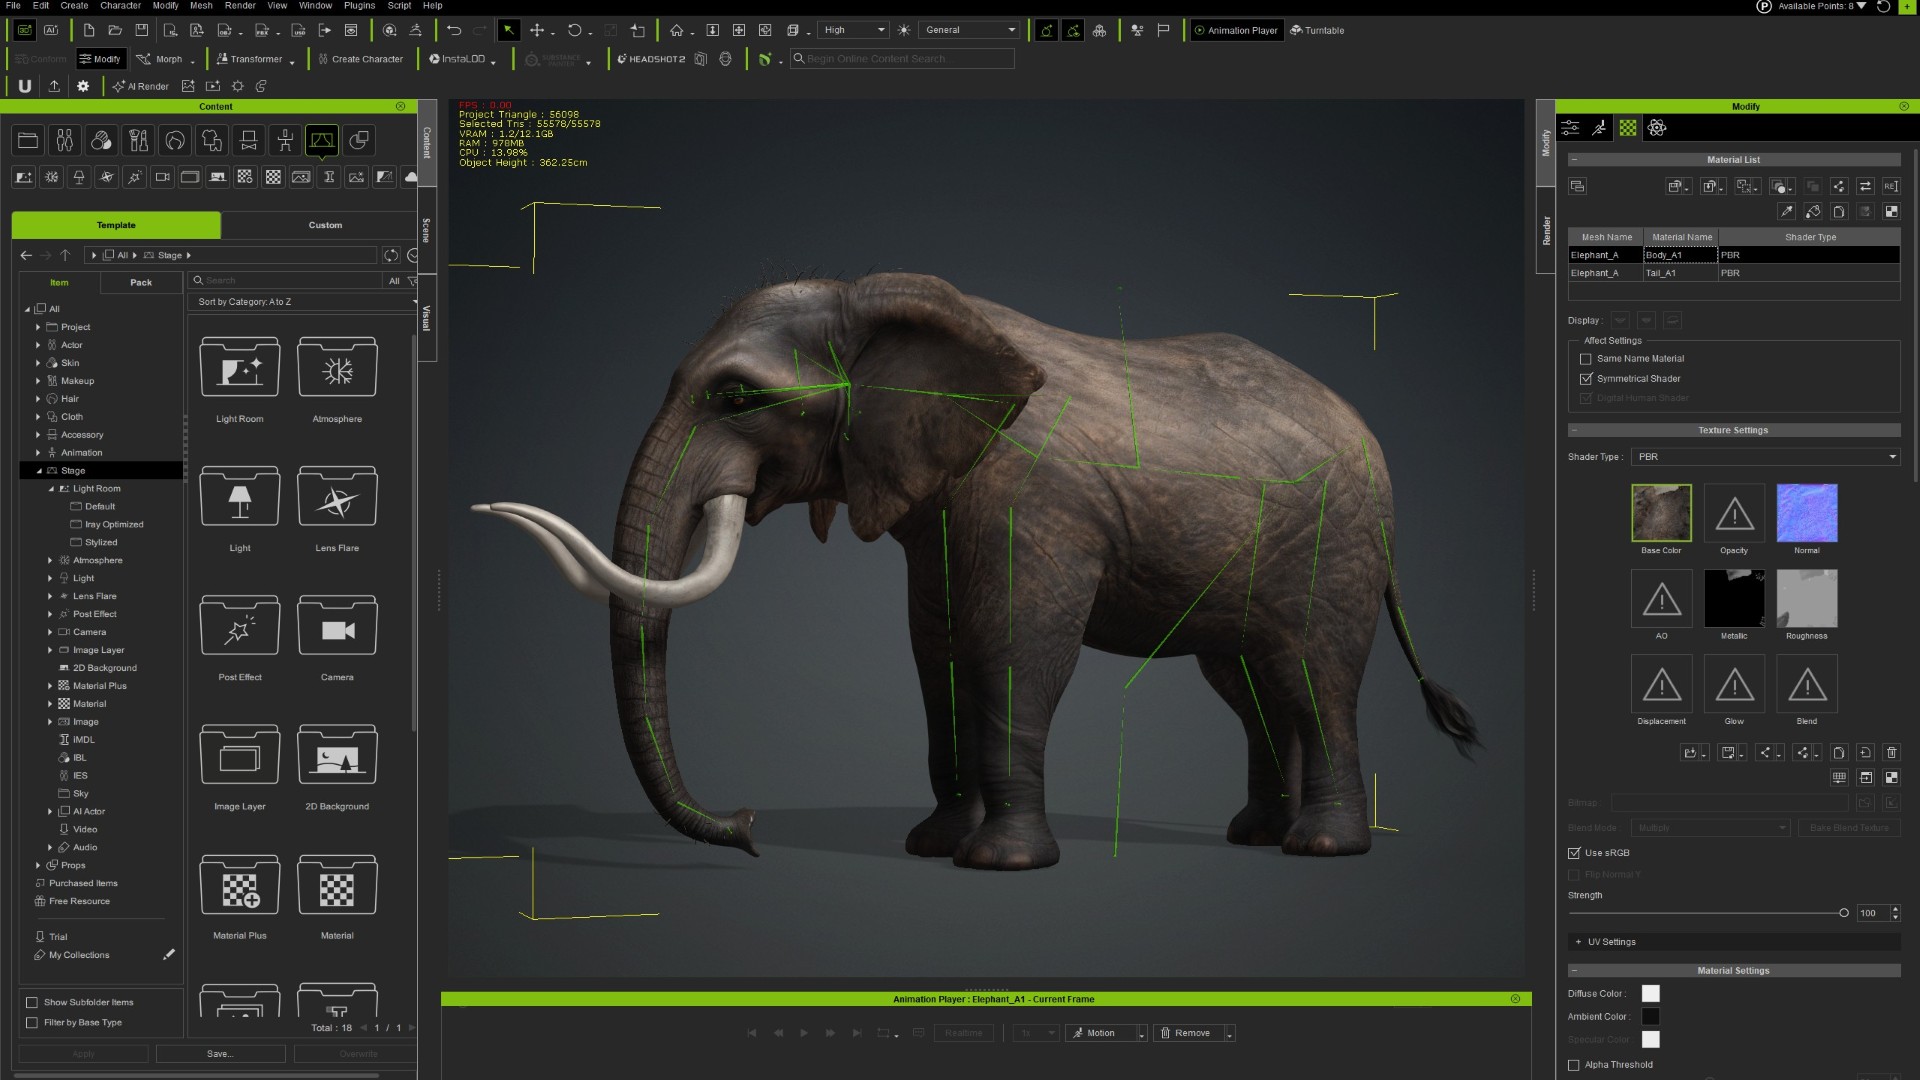Open the Light Room folder thumbnail
The width and height of the screenshot is (1920, 1080).
click(x=240, y=368)
